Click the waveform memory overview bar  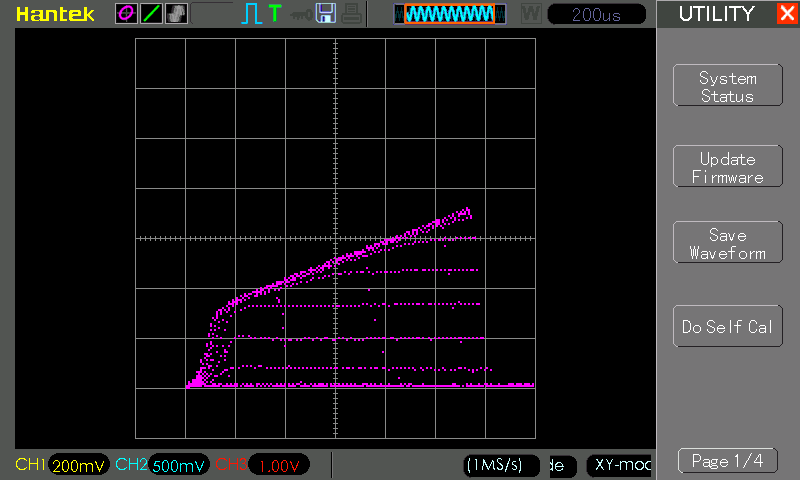pyautogui.click(x=450, y=14)
